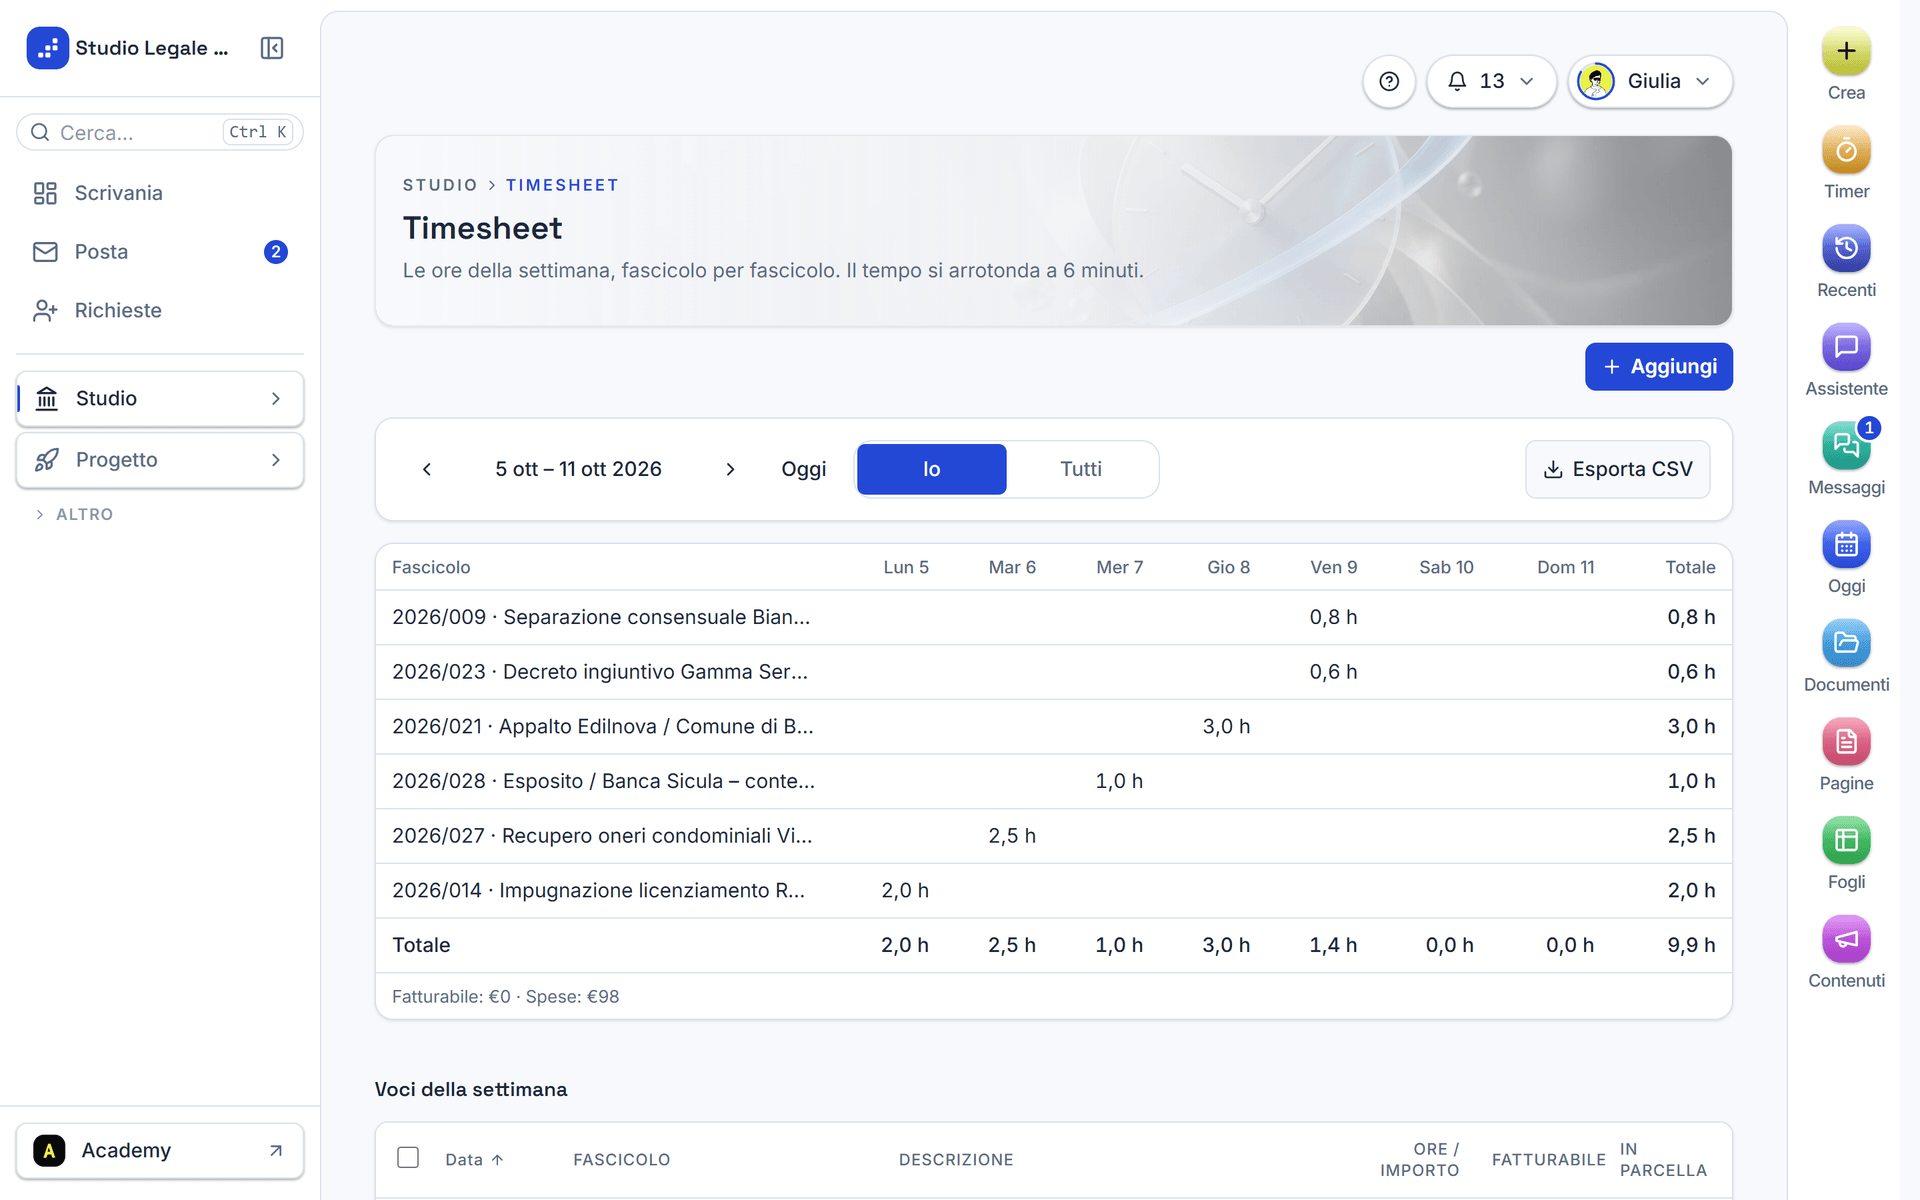Open Posta inbox
Image resolution: width=1920 pixels, height=1200 pixels.
click(160, 252)
